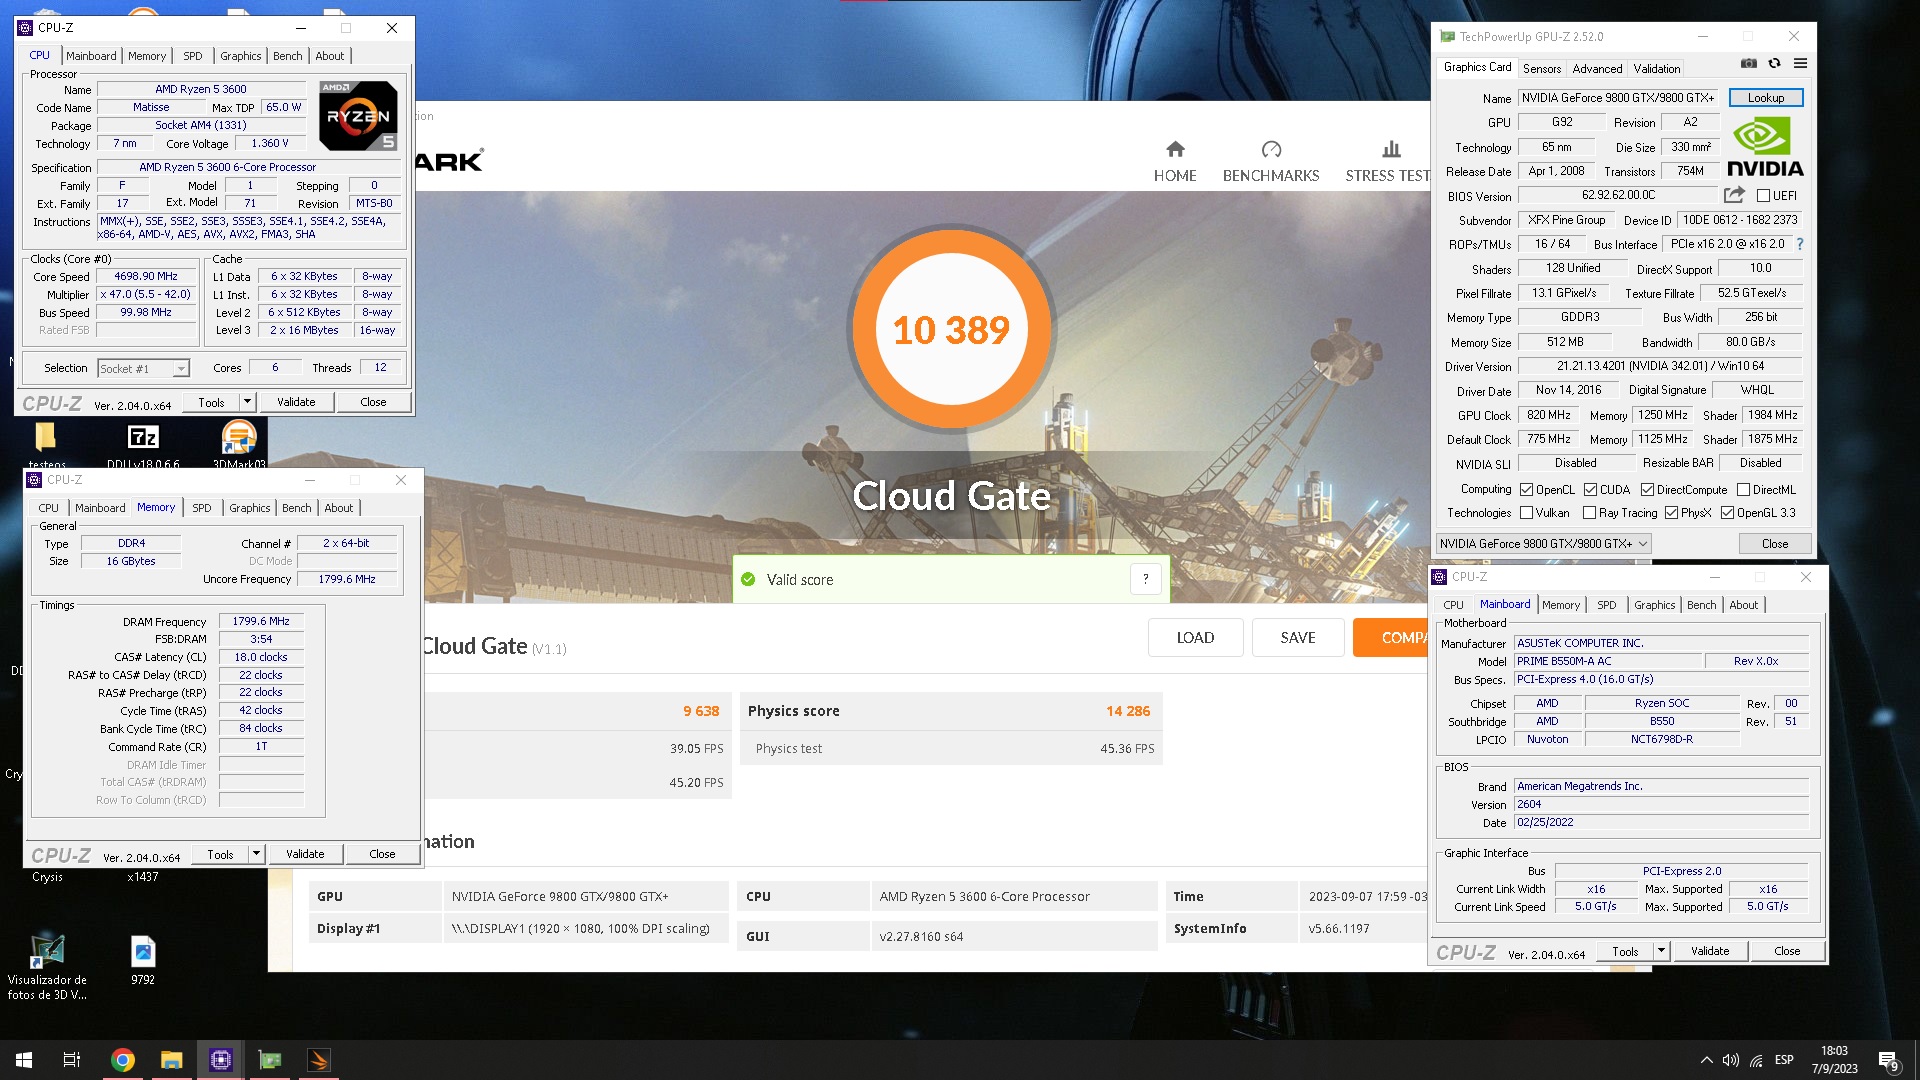Click volume speaker tray icon

1730,1060
